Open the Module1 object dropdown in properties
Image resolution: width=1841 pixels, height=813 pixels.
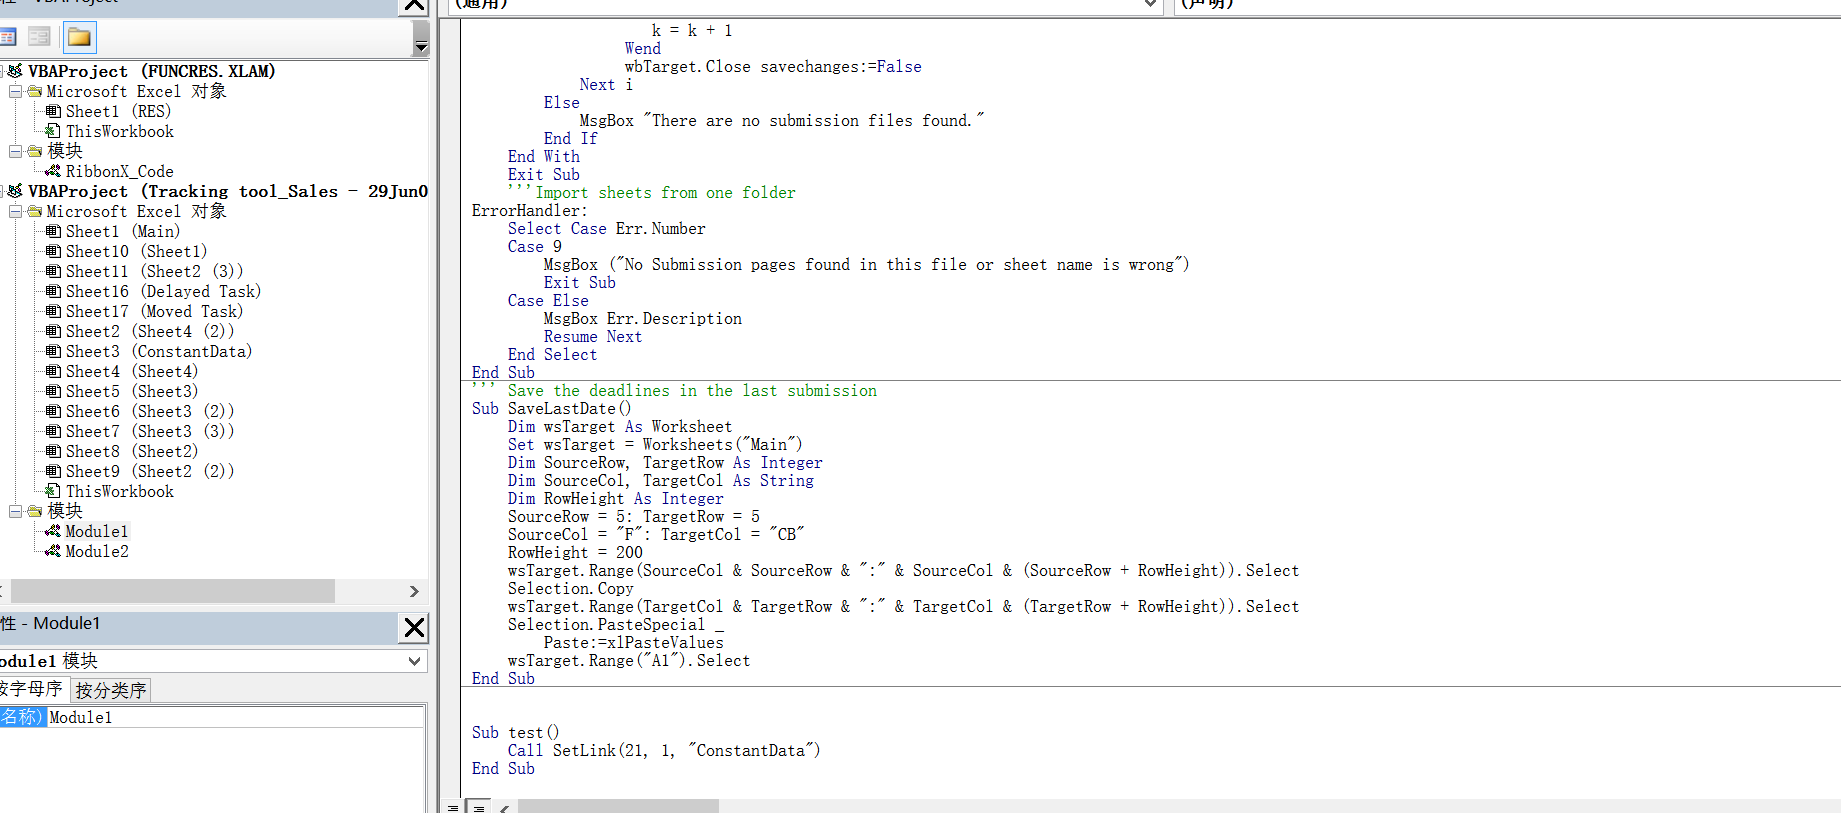coord(414,661)
